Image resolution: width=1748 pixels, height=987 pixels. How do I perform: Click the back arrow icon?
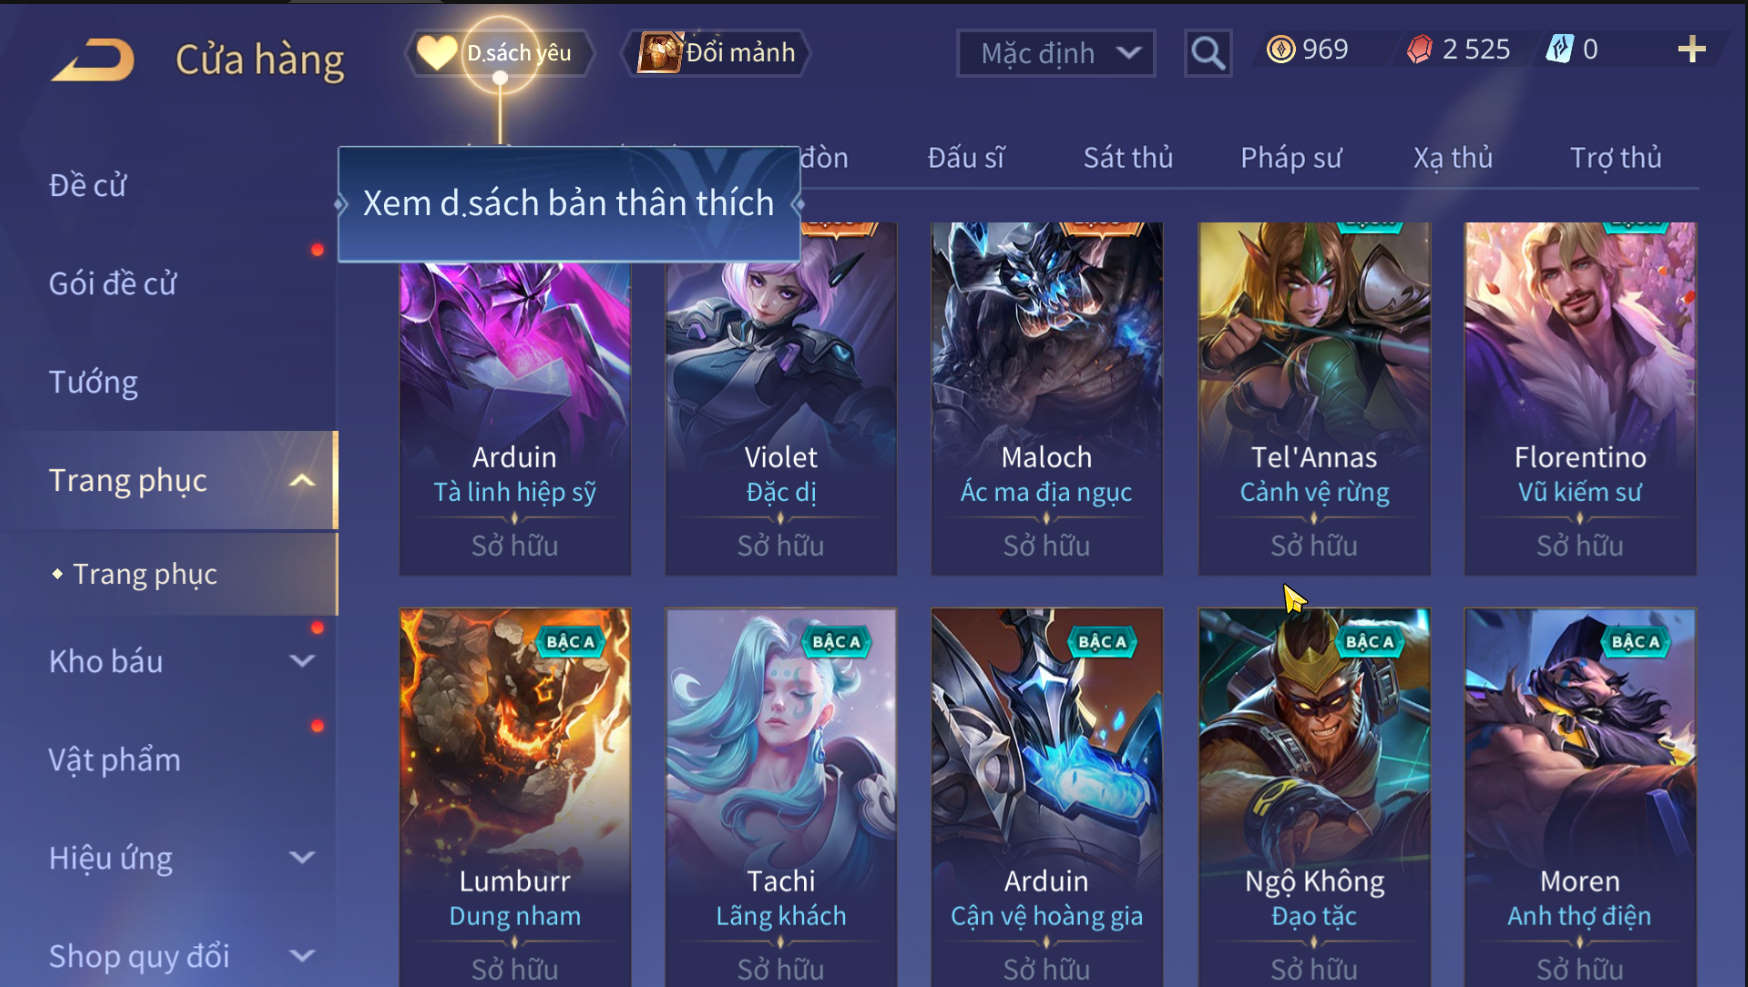coord(92,60)
